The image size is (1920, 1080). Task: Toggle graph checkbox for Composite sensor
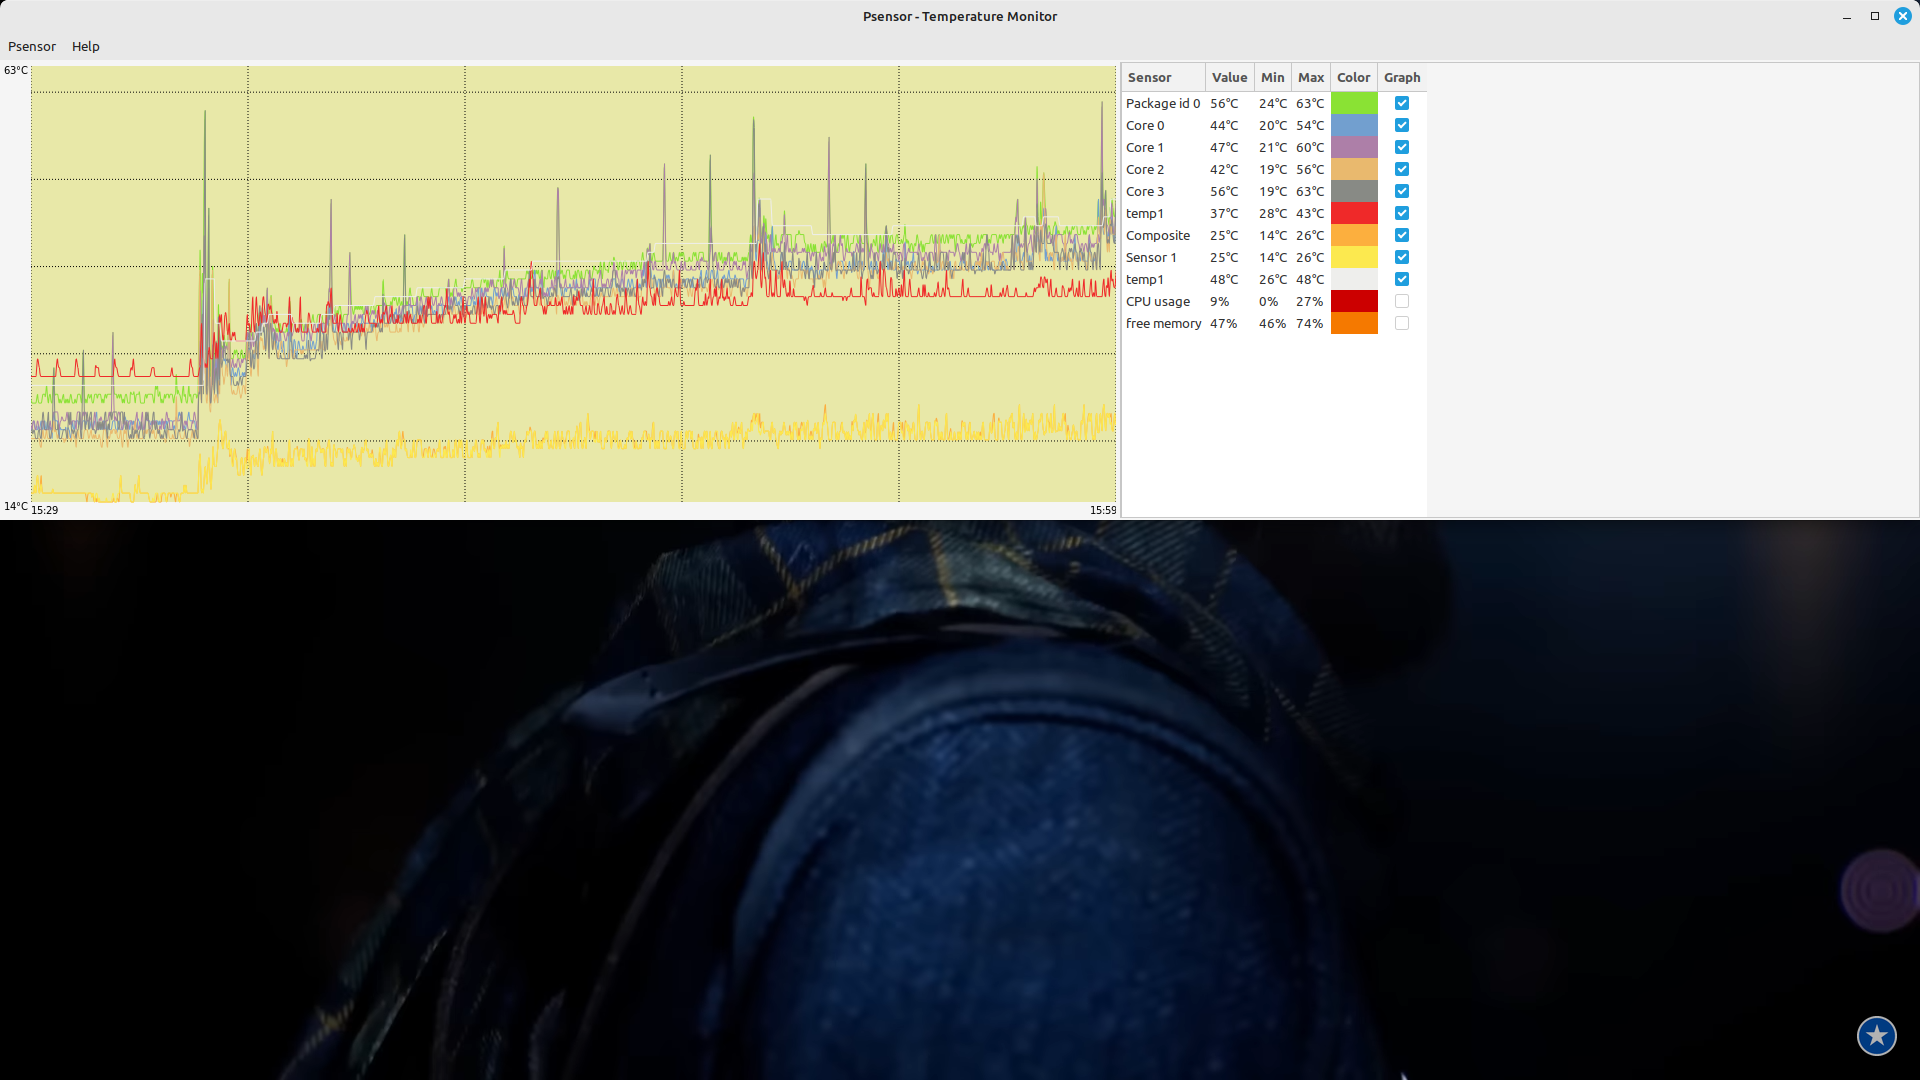point(1402,235)
